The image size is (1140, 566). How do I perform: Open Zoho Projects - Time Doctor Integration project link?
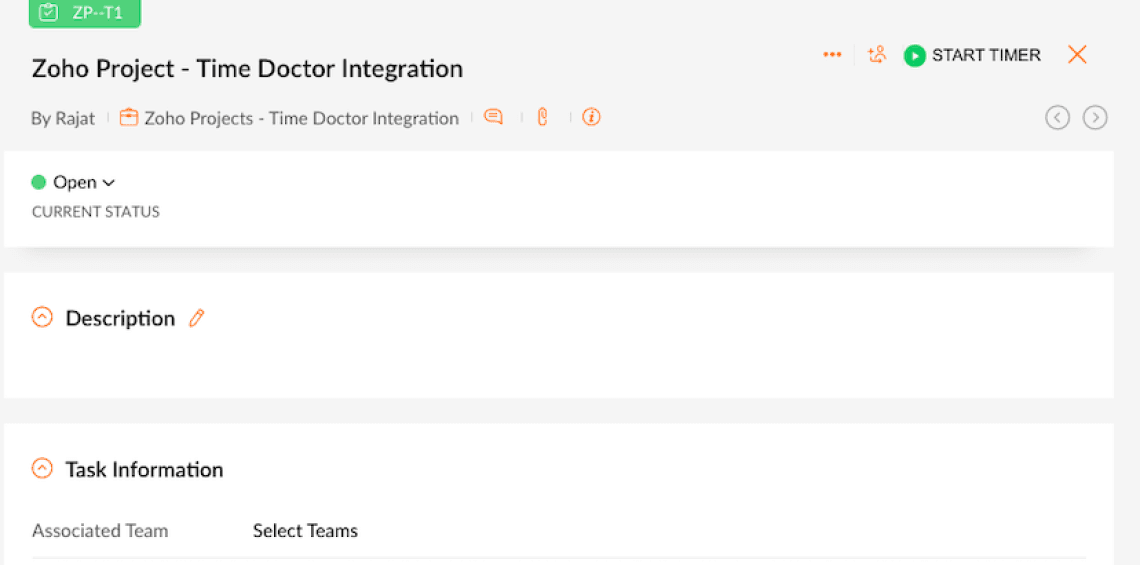(301, 118)
